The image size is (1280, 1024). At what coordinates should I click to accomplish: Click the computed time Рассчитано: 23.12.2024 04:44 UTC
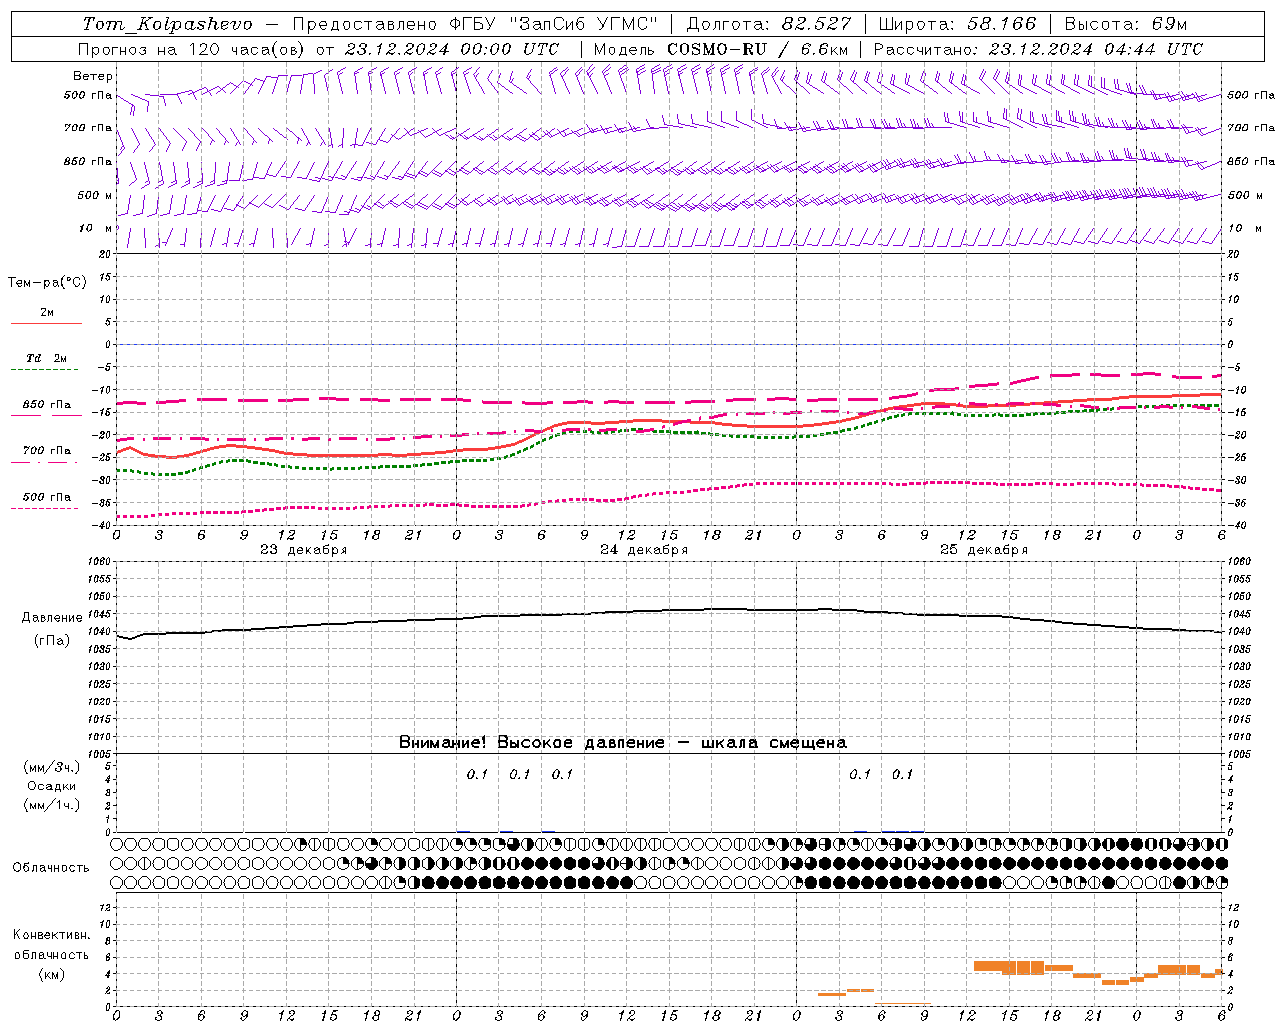point(1038,49)
